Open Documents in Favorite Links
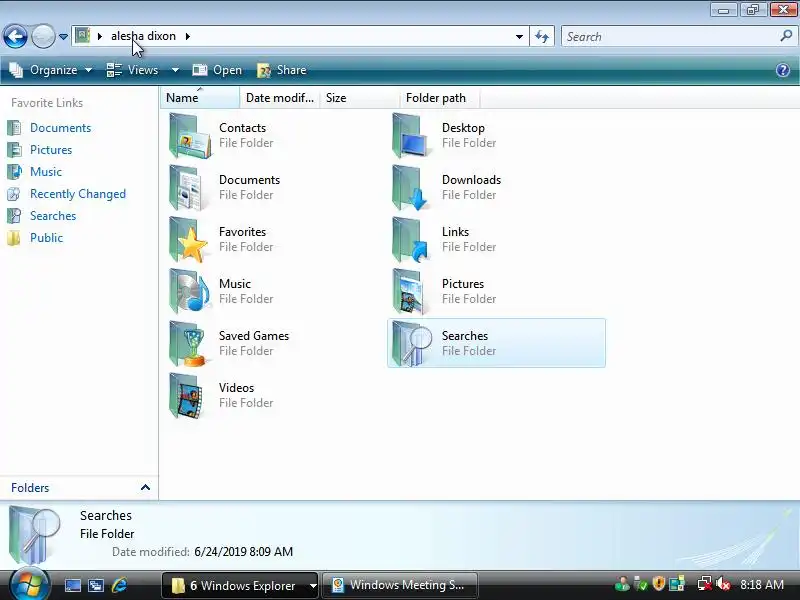 [60, 128]
